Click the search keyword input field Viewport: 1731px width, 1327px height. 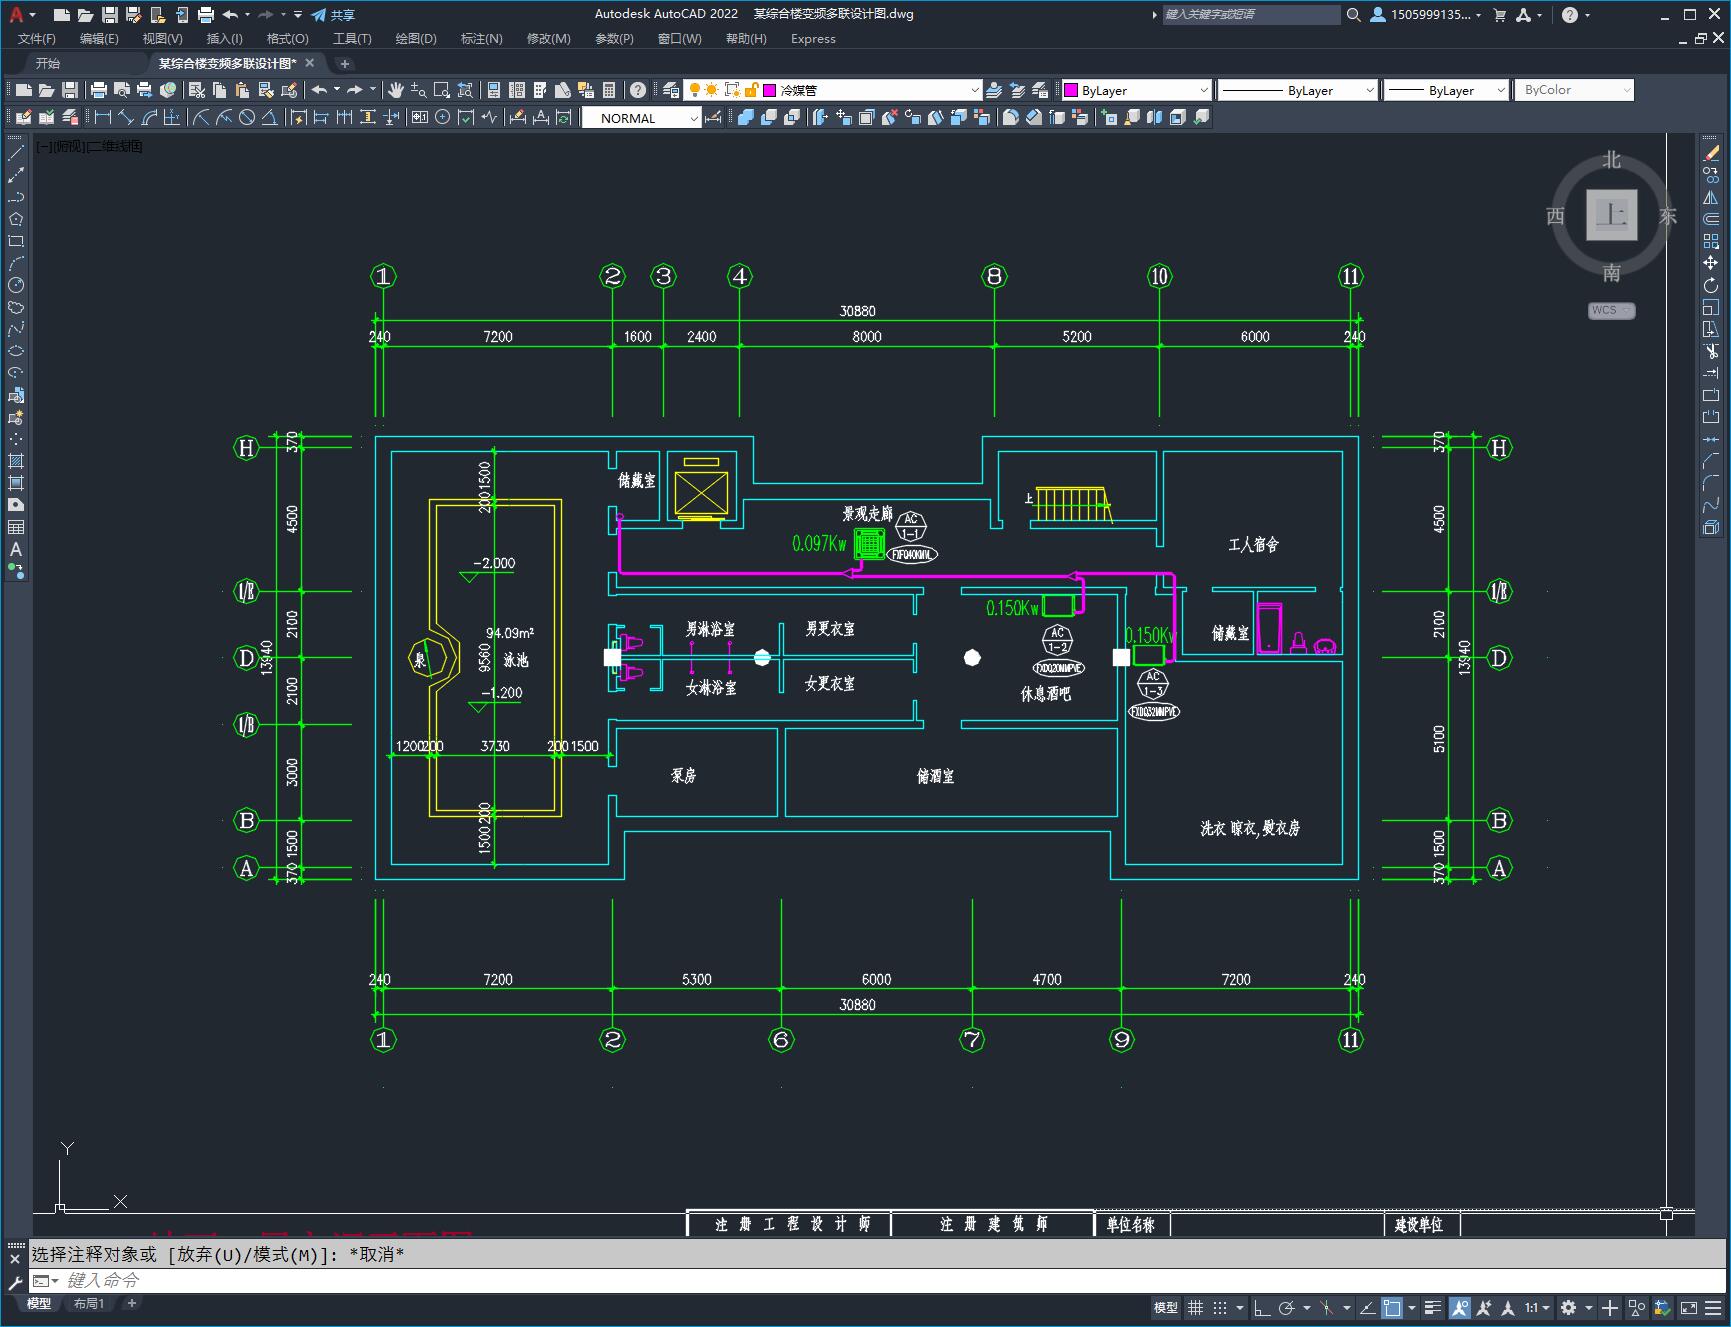click(1251, 15)
